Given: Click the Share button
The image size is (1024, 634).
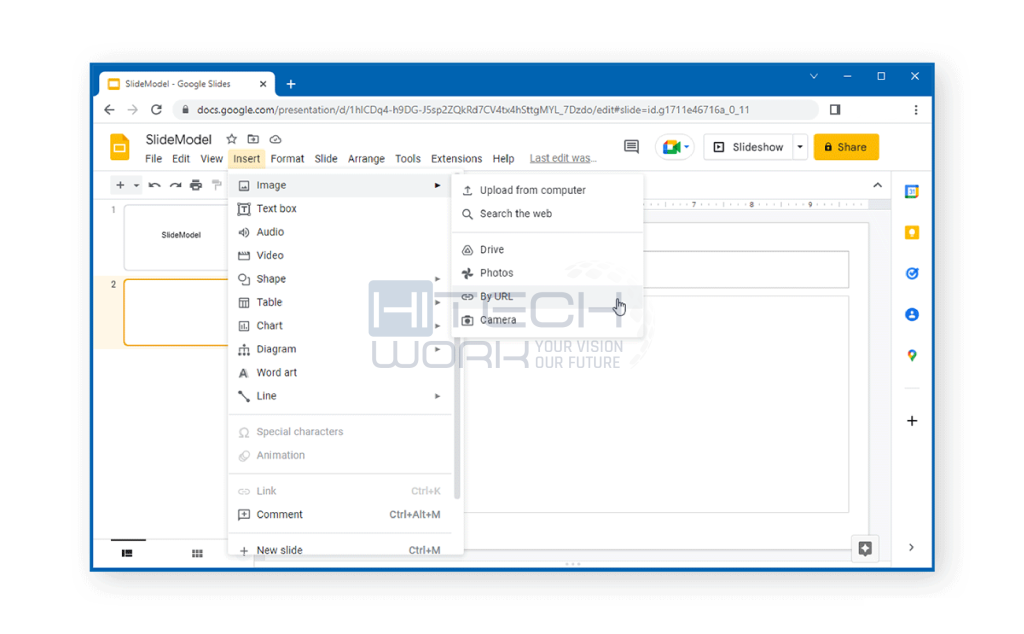Looking at the screenshot, I should (x=846, y=147).
